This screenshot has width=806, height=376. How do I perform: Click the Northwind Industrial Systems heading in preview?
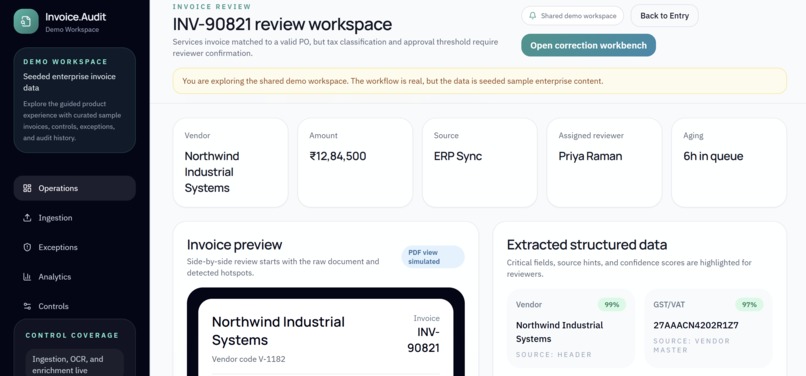pyautogui.click(x=278, y=331)
